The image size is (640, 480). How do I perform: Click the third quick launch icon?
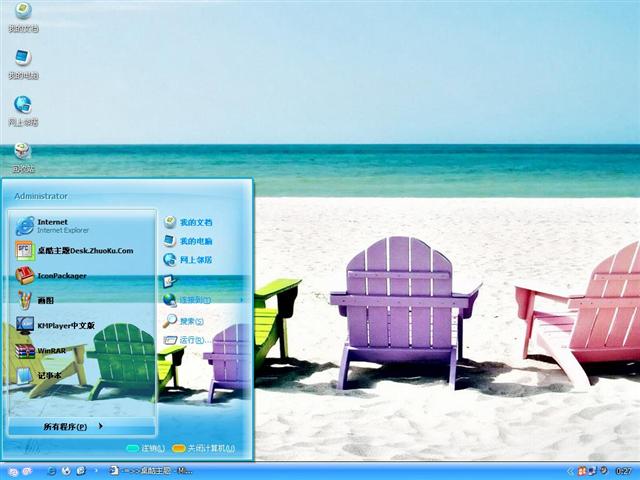pos(81,471)
